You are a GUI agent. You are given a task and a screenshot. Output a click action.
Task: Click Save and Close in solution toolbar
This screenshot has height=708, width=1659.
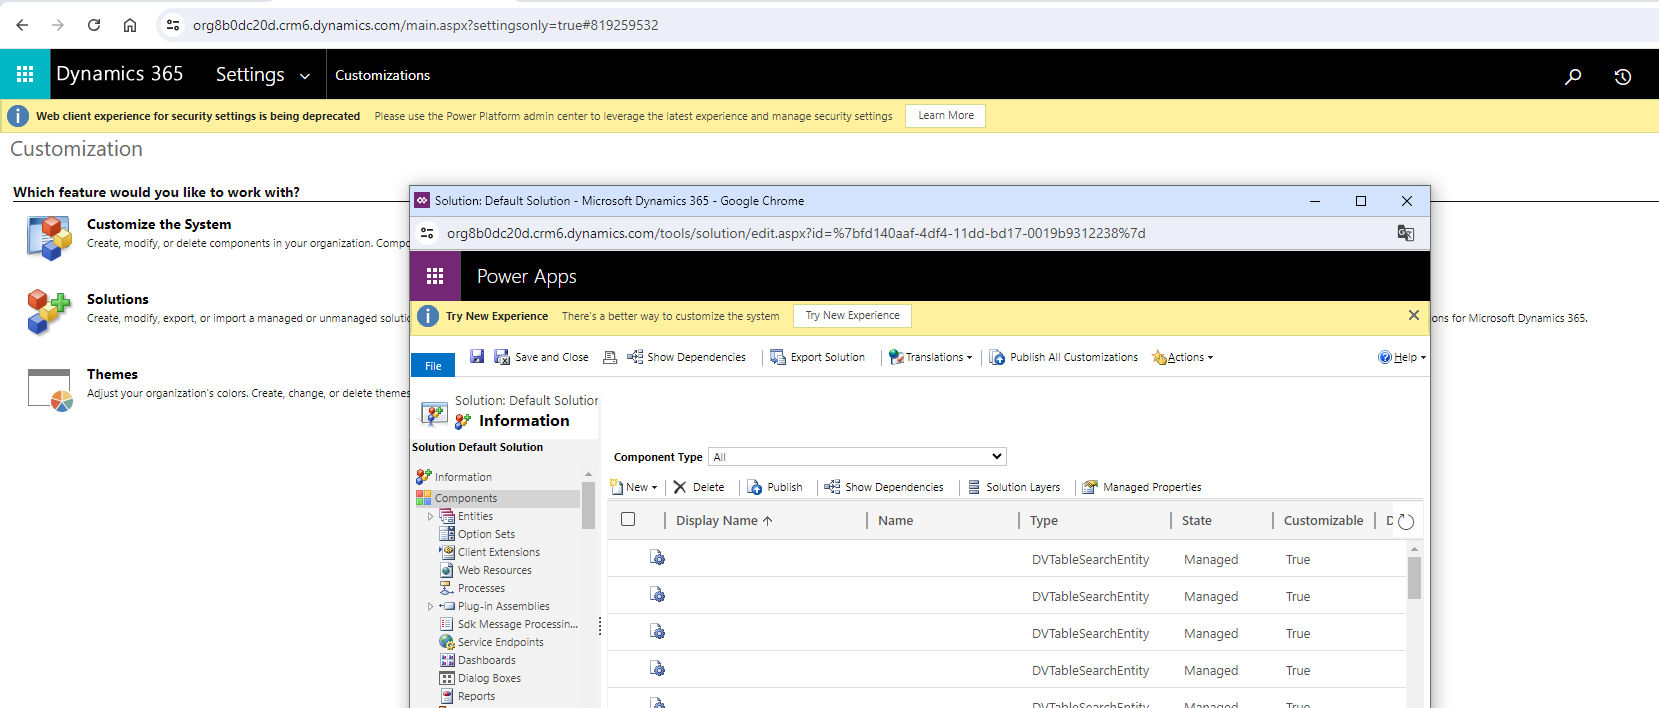coord(541,357)
